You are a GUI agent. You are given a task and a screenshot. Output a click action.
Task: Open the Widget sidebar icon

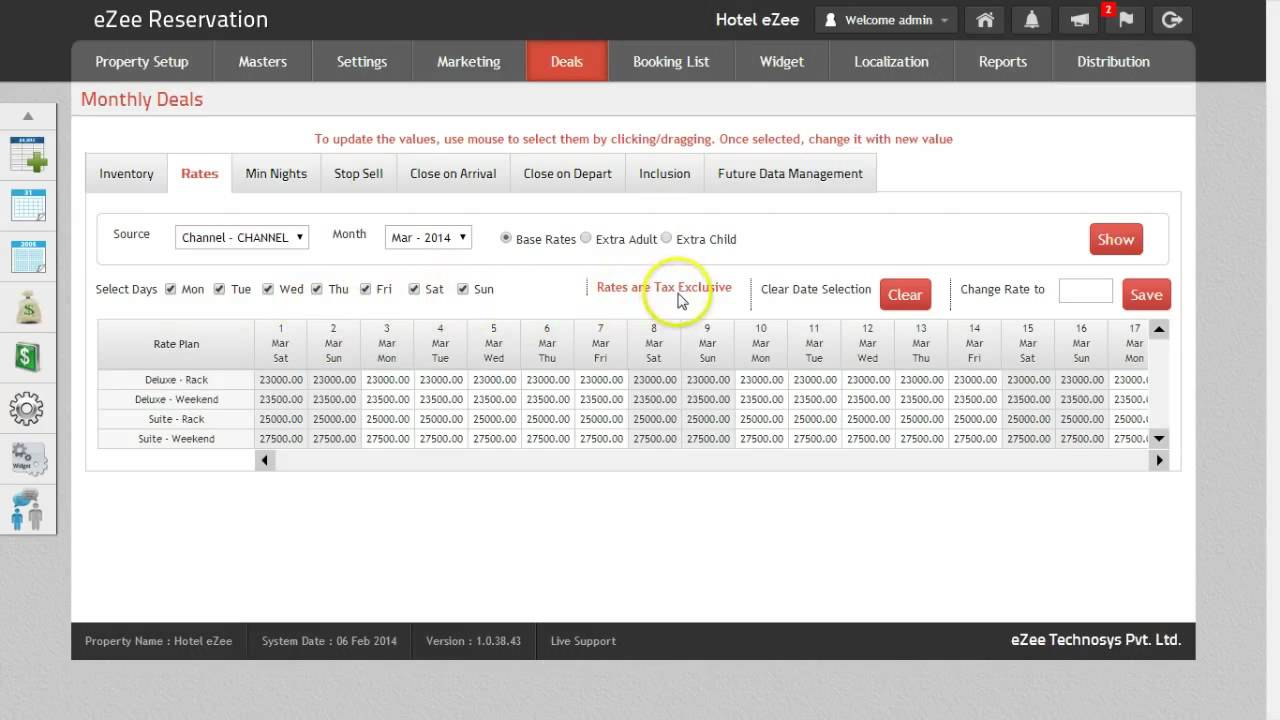tap(28, 459)
